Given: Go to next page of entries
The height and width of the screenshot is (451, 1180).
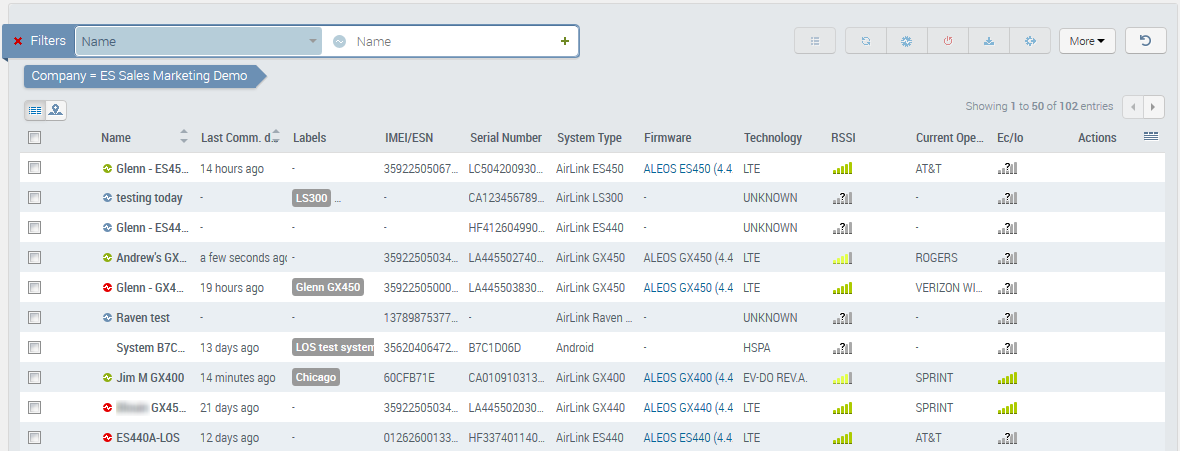Looking at the screenshot, I should pyautogui.click(x=1155, y=106).
